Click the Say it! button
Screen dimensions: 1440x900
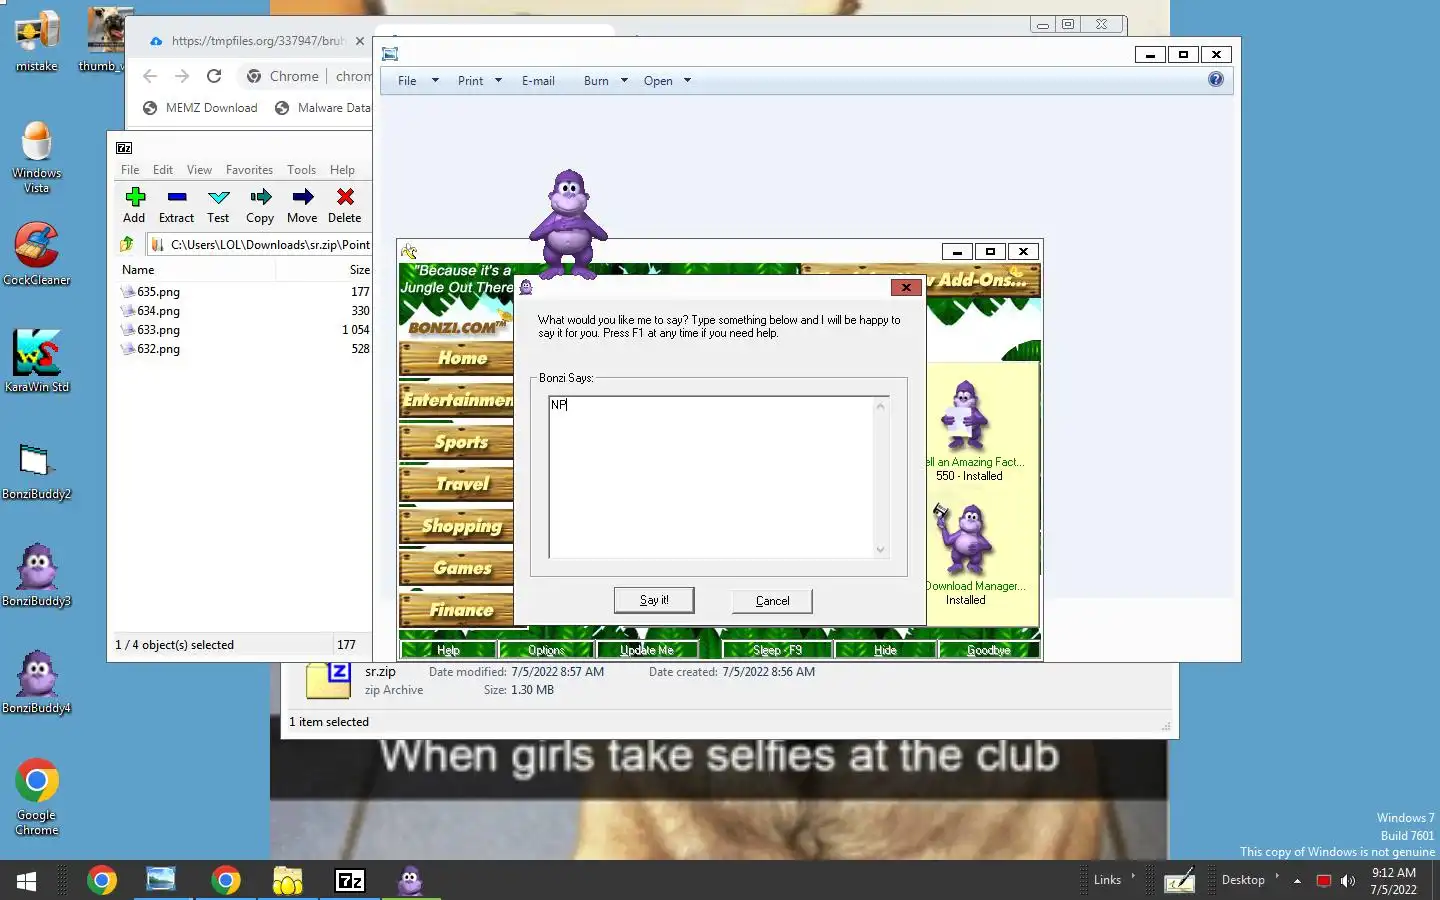654,600
